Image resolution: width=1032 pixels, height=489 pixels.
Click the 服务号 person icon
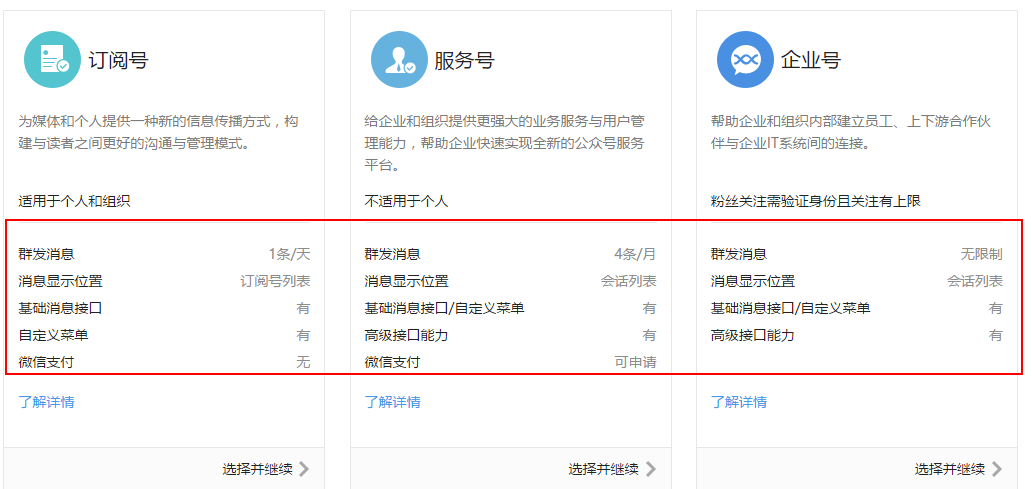pos(399,60)
